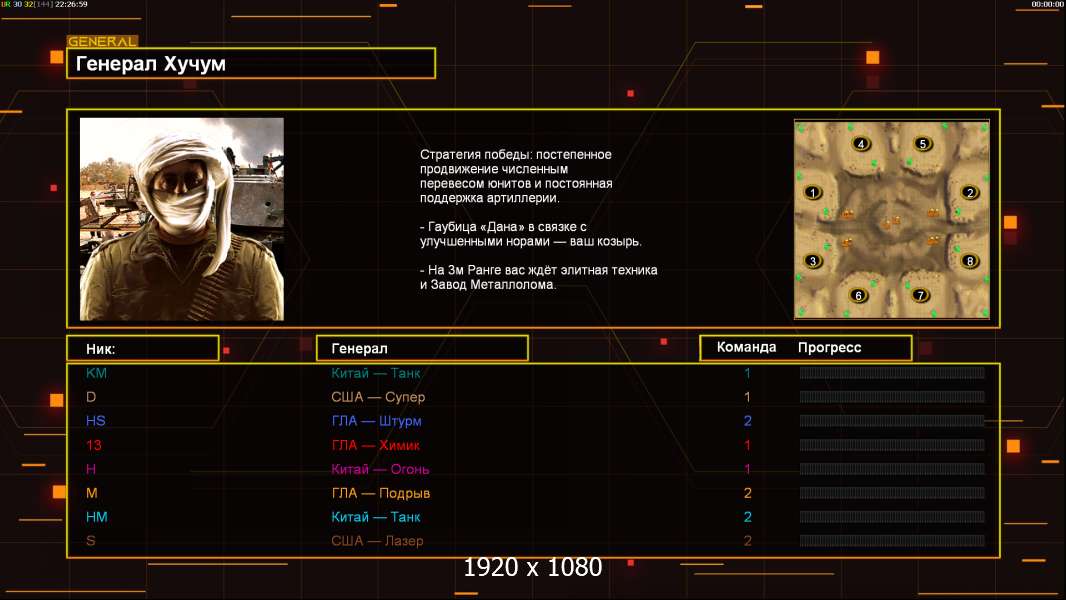Image resolution: width=1066 pixels, height=600 pixels.
Task: Click the progress bar for player D
Action: [x=892, y=397]
